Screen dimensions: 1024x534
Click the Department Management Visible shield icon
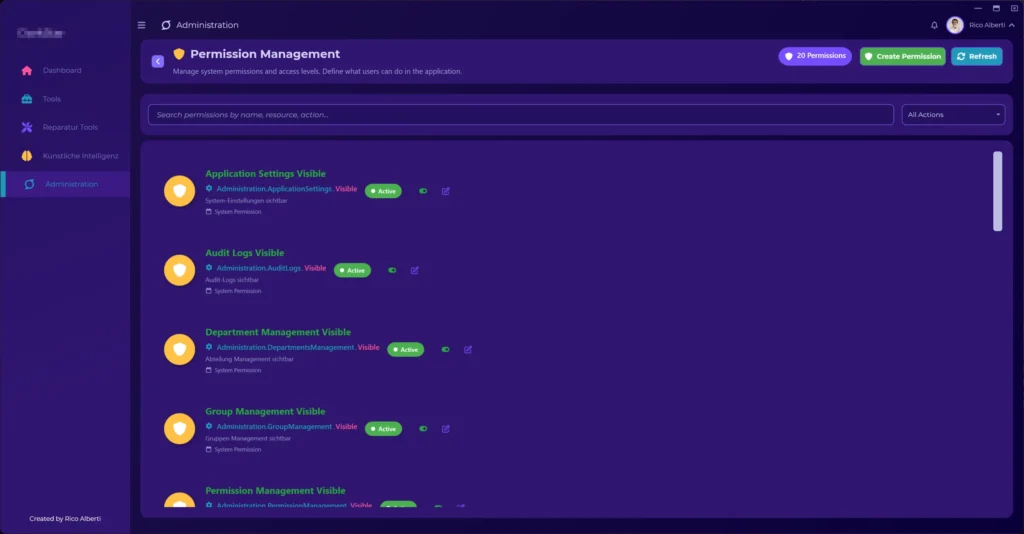coord(180,349)
